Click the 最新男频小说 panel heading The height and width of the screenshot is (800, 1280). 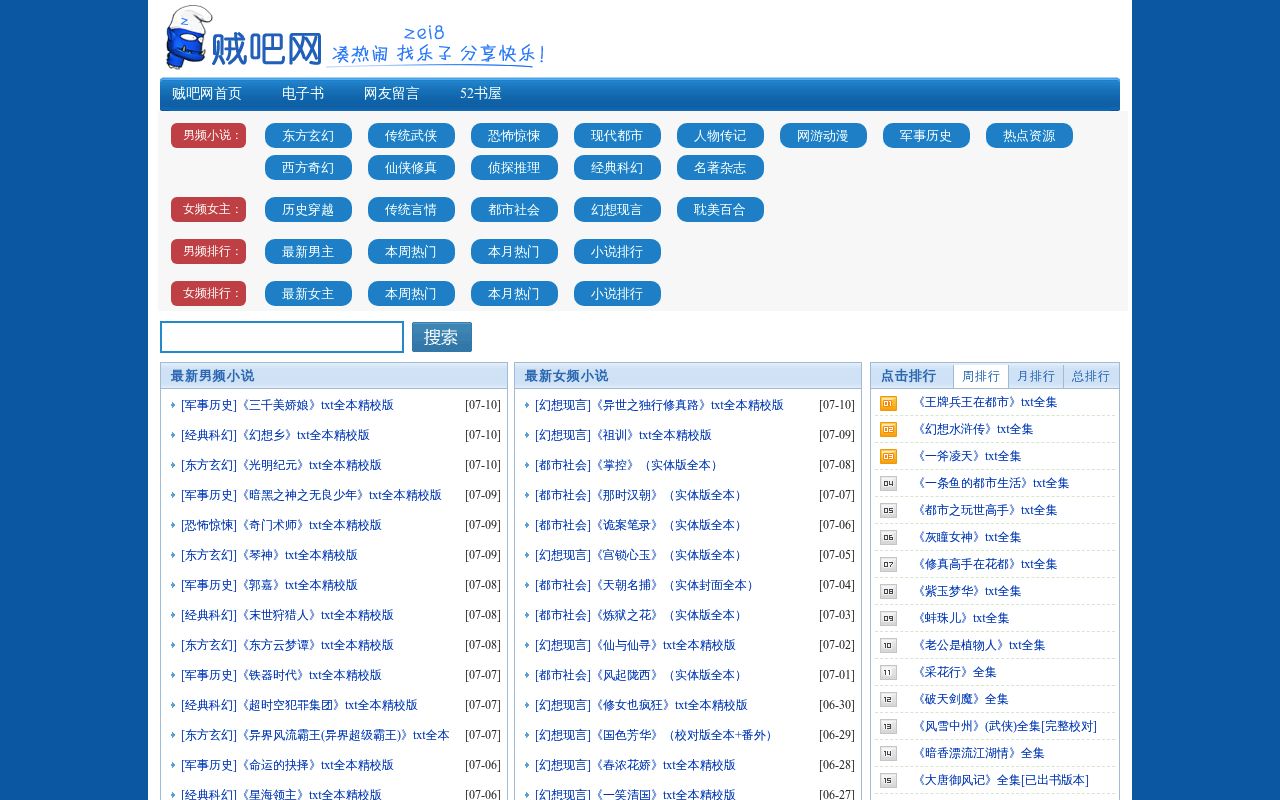point(212,376)
